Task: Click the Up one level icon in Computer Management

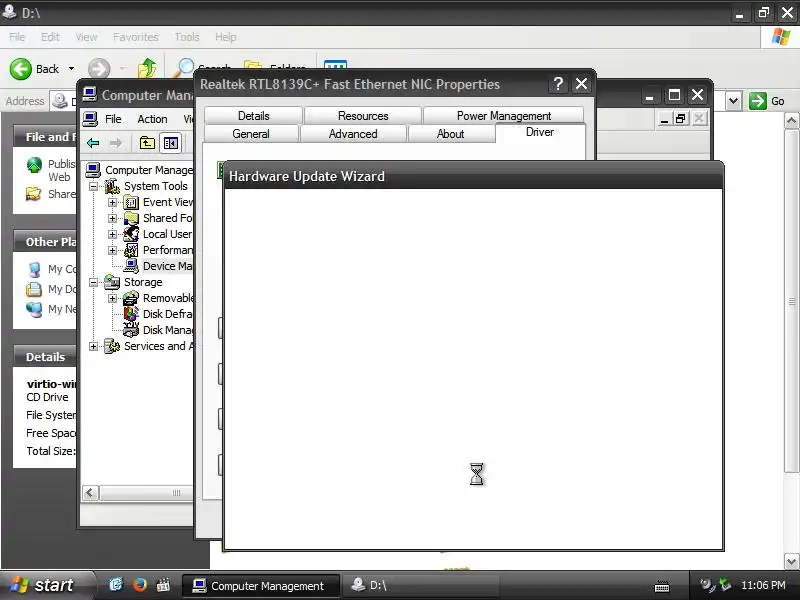Action: [147, 143]
